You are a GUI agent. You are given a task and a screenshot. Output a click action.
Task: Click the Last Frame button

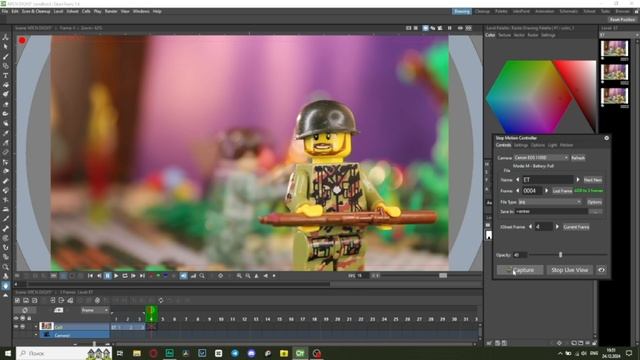[x=562, y=191]
